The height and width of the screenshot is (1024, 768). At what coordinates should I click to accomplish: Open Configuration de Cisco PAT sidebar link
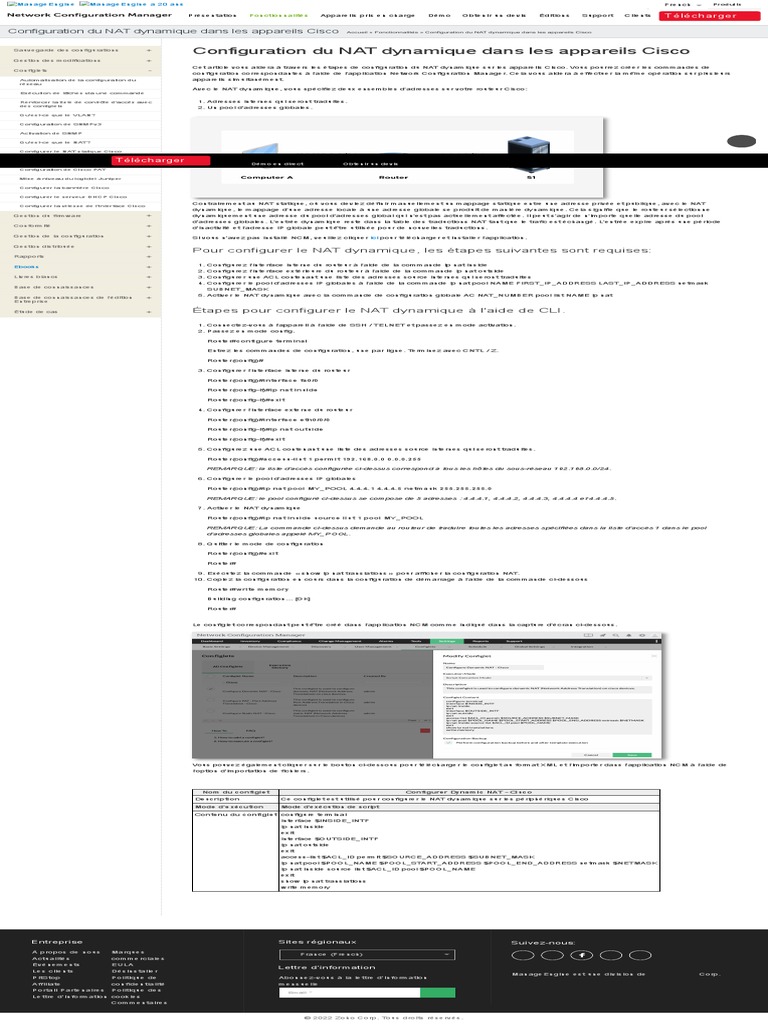coord(63,170)
